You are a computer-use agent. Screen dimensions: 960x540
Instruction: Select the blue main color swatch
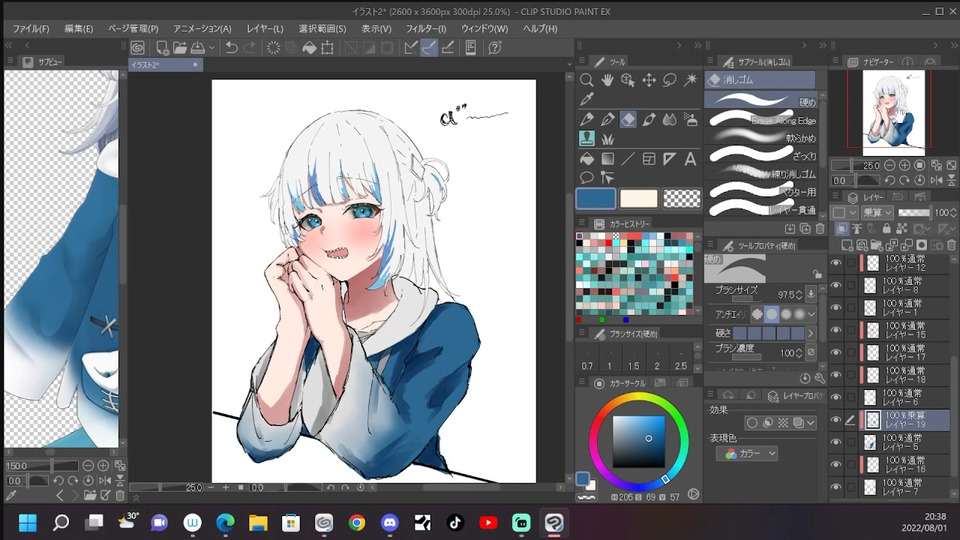click(596, 198)
